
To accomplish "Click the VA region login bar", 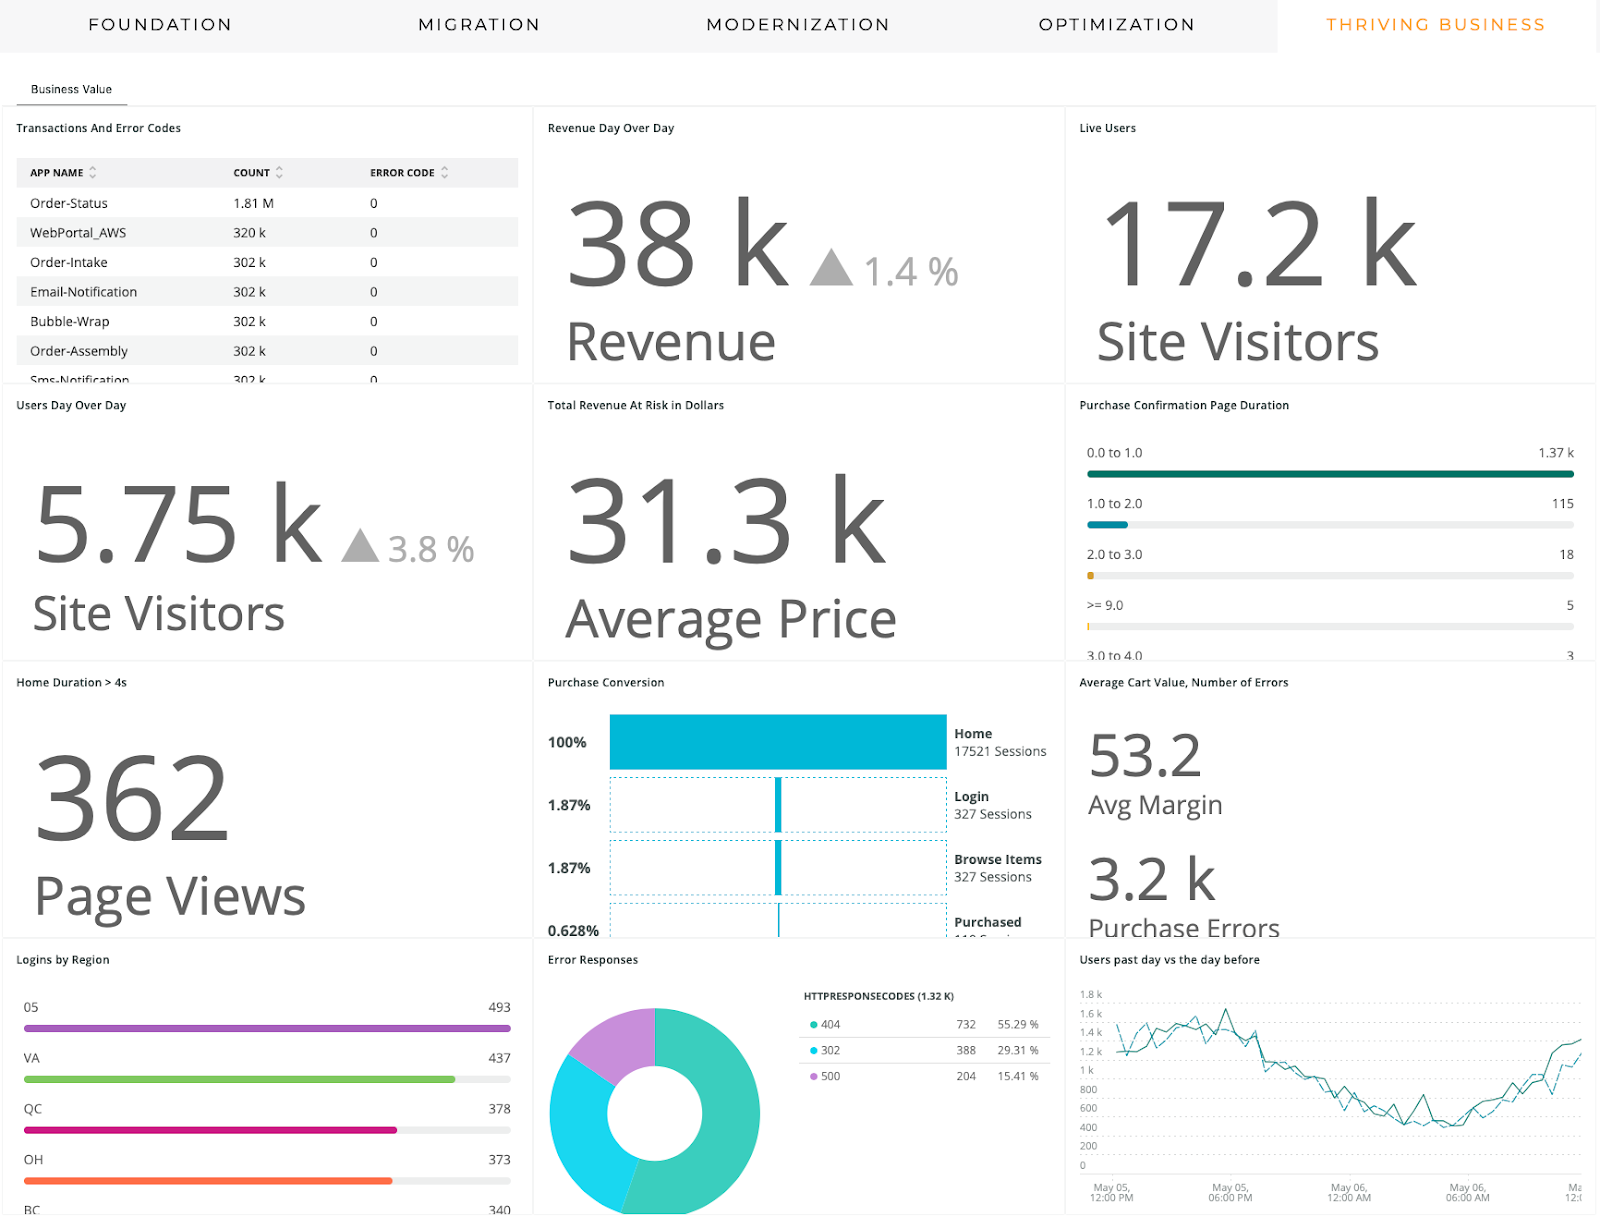I will click(x=267, y=1079).
